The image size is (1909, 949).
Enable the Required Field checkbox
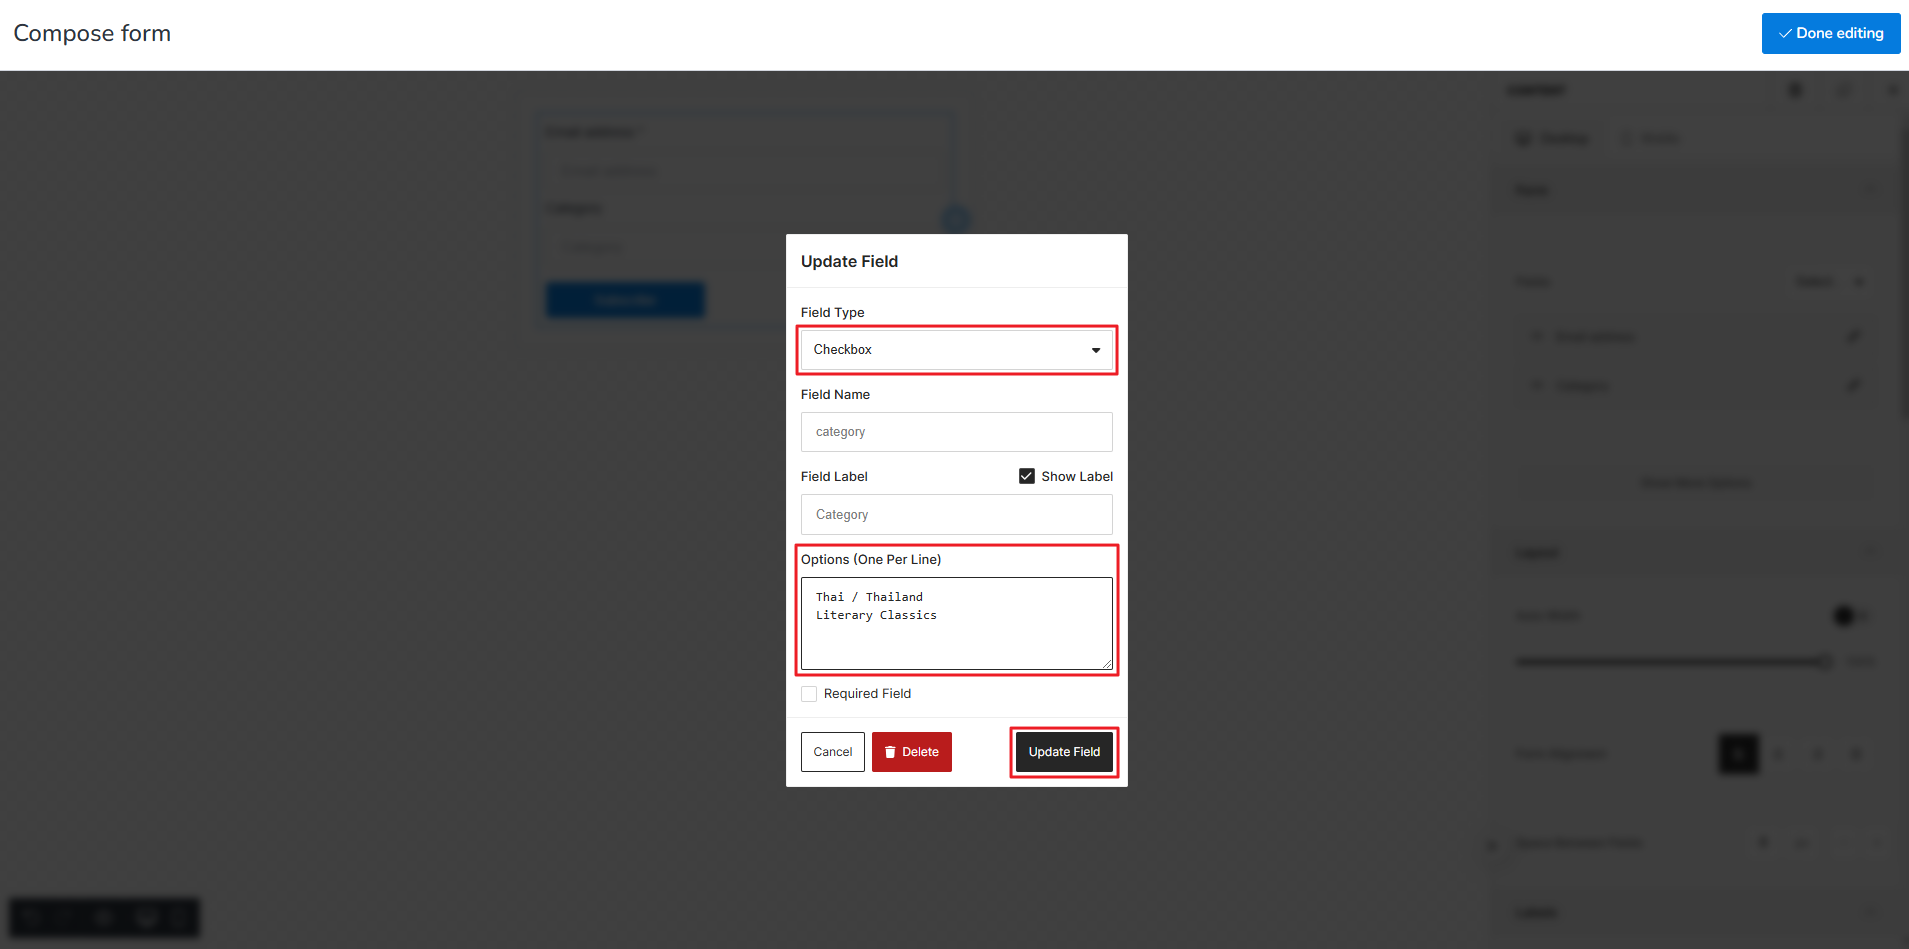[x=809, y=693]
